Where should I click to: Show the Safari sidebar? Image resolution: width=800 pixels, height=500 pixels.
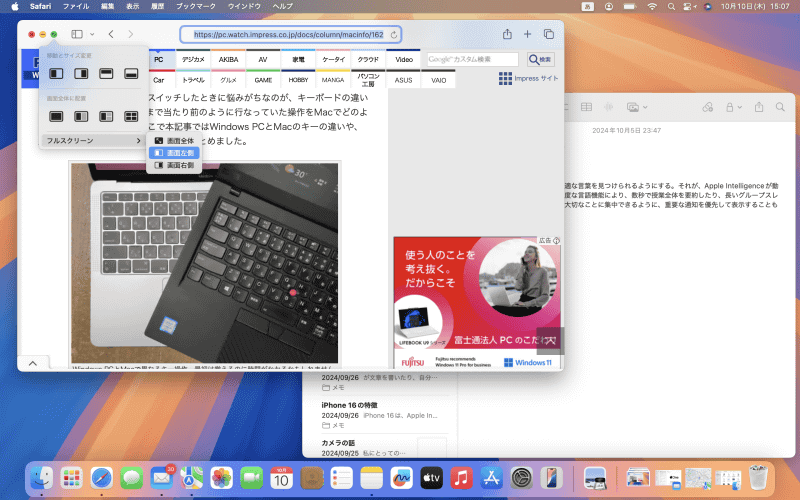coord(77,34)
